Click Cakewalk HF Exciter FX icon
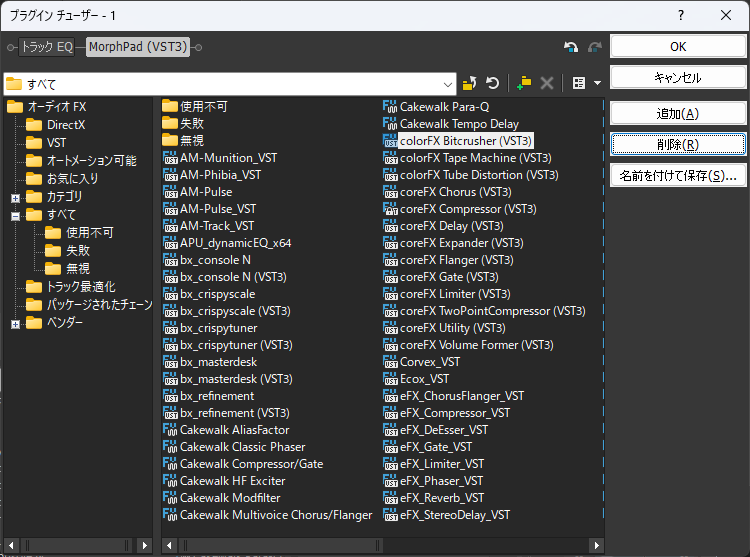 pyautogui.click(x=170, y=481)
